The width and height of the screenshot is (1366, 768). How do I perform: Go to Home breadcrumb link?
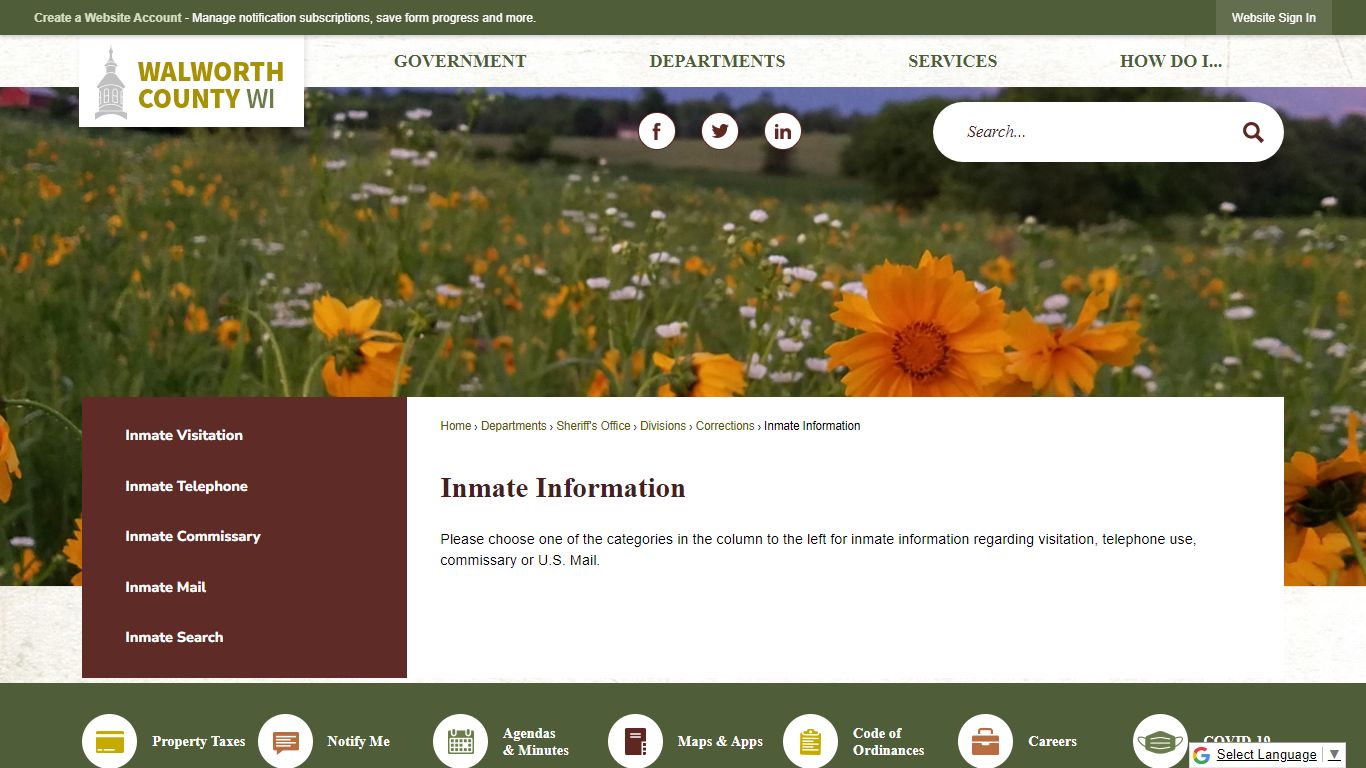[x=456, y=426]
